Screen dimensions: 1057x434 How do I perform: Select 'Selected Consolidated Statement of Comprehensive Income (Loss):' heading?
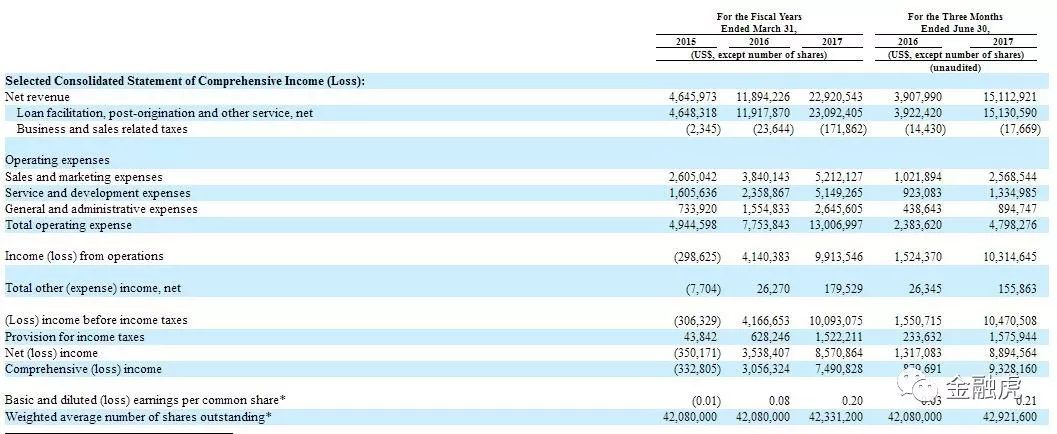click(x=185, y=81)
